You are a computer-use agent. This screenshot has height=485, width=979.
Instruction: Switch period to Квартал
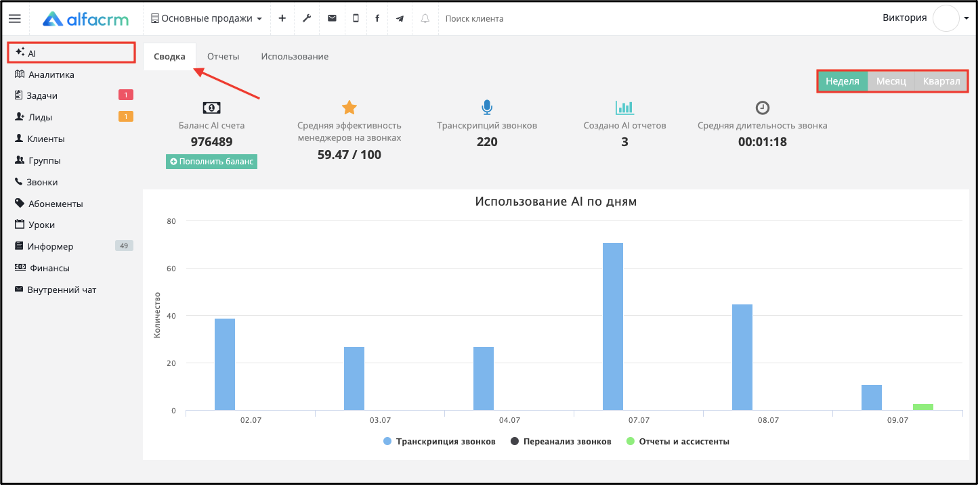(941, 81)
